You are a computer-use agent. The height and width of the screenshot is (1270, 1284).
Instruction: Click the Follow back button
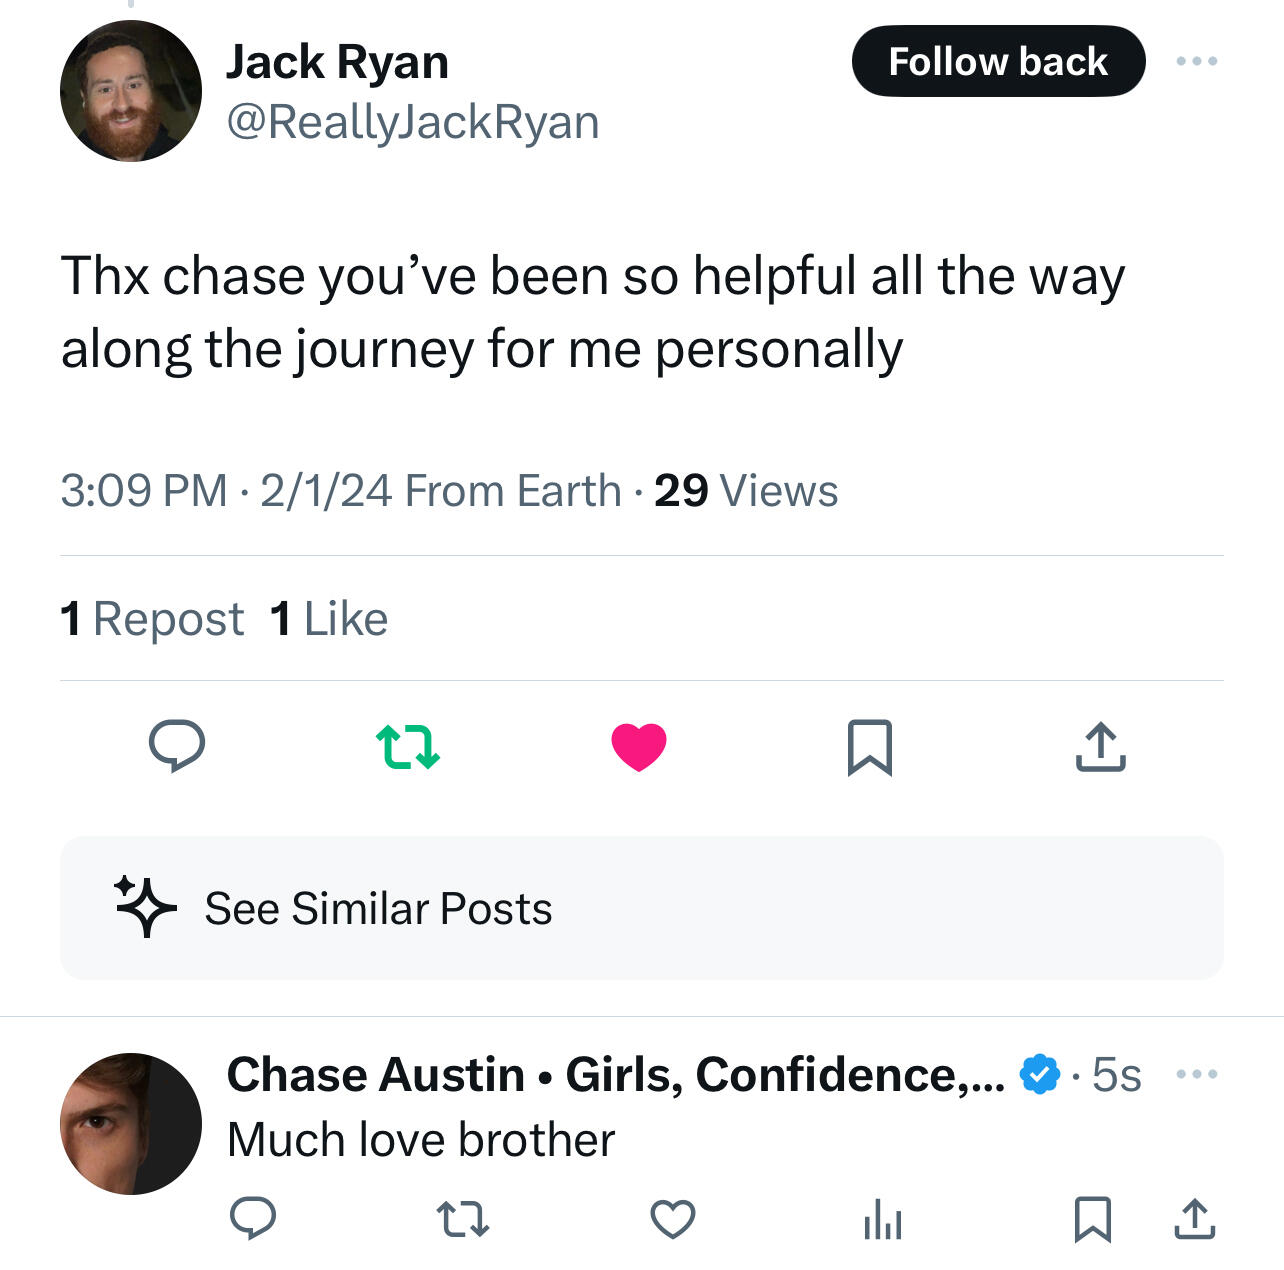(998, 62)
